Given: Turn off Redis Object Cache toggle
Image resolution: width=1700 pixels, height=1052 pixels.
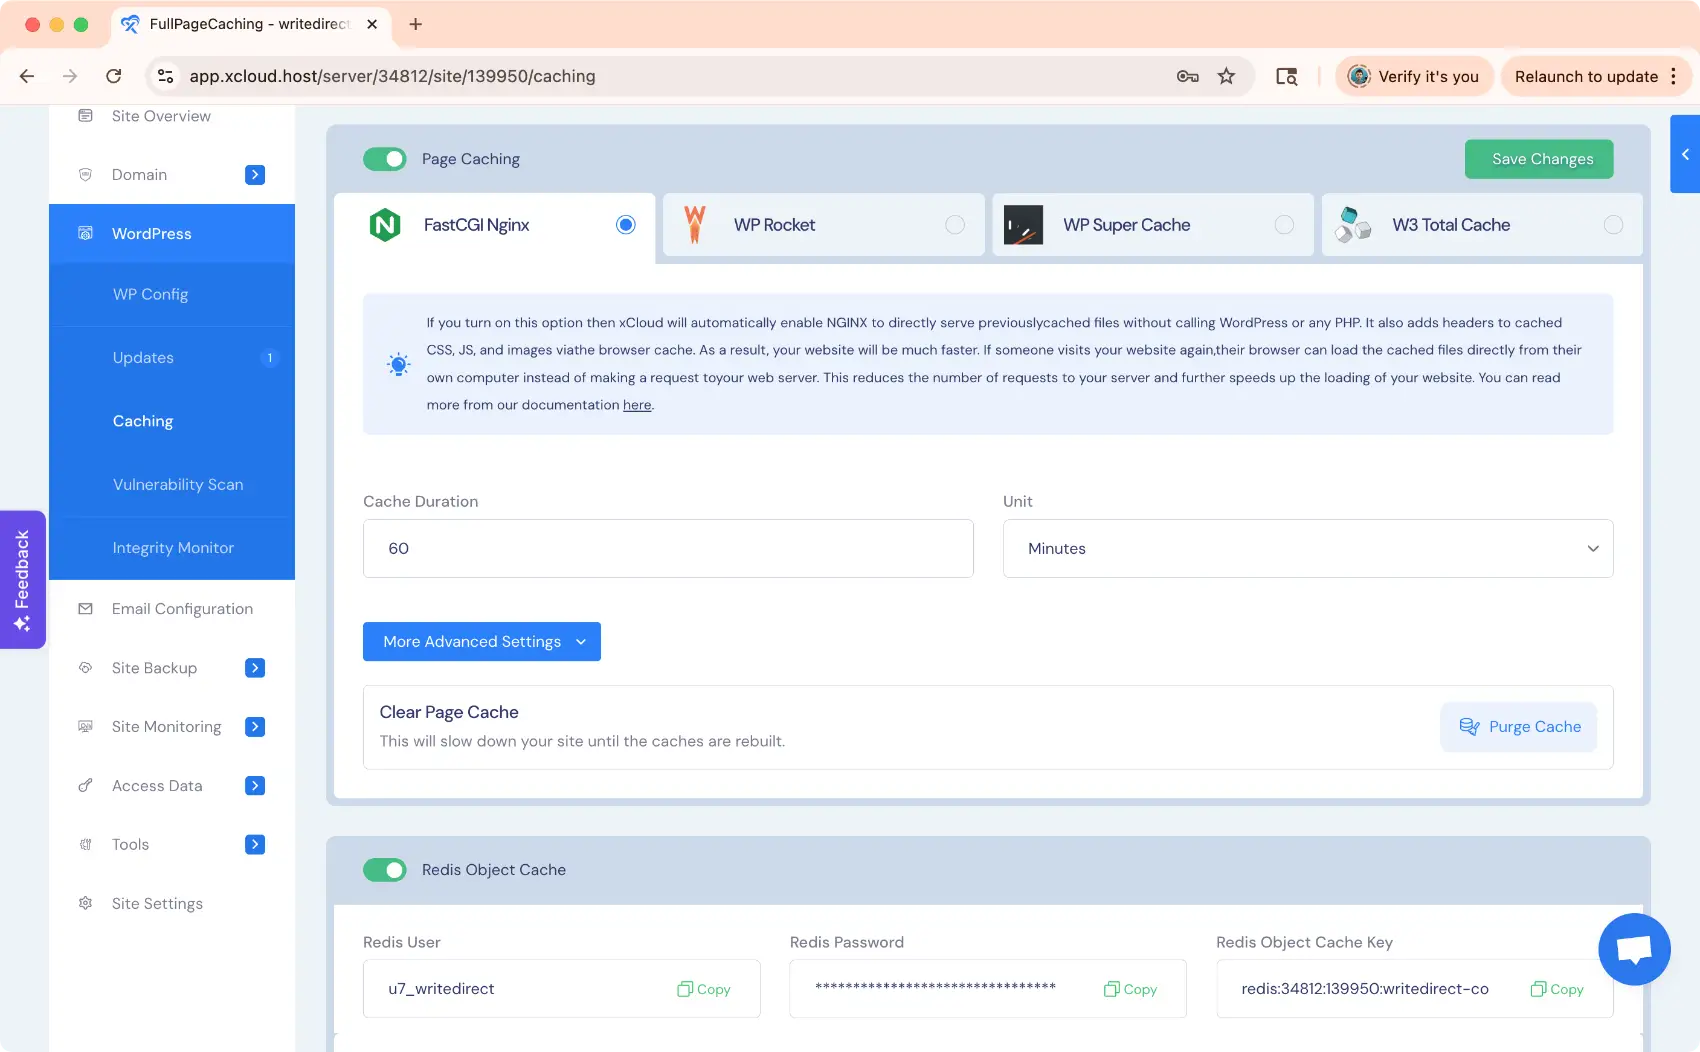Looking at the screenshot, I should 385,870.
